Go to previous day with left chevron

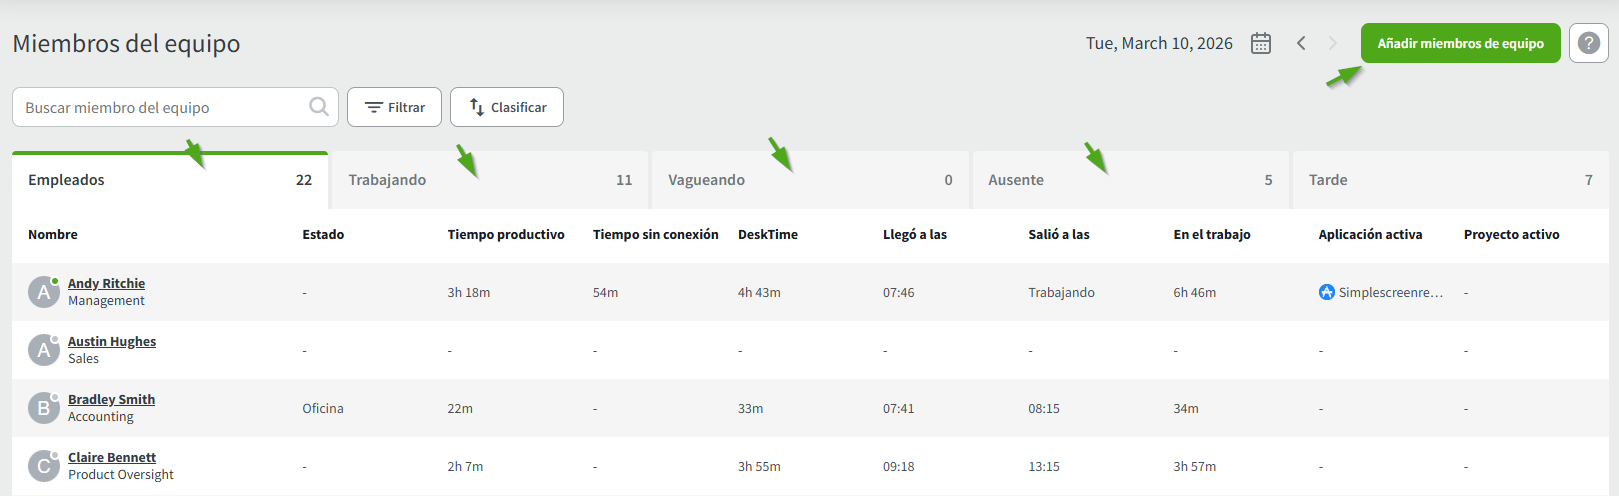coord(1301,43)
